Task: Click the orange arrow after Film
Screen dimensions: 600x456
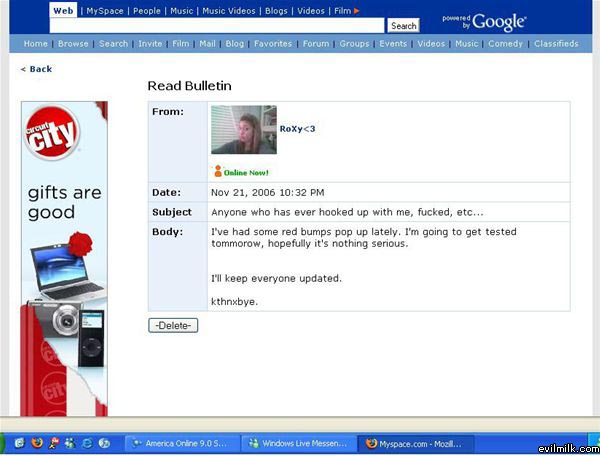Action: (357, 10)
